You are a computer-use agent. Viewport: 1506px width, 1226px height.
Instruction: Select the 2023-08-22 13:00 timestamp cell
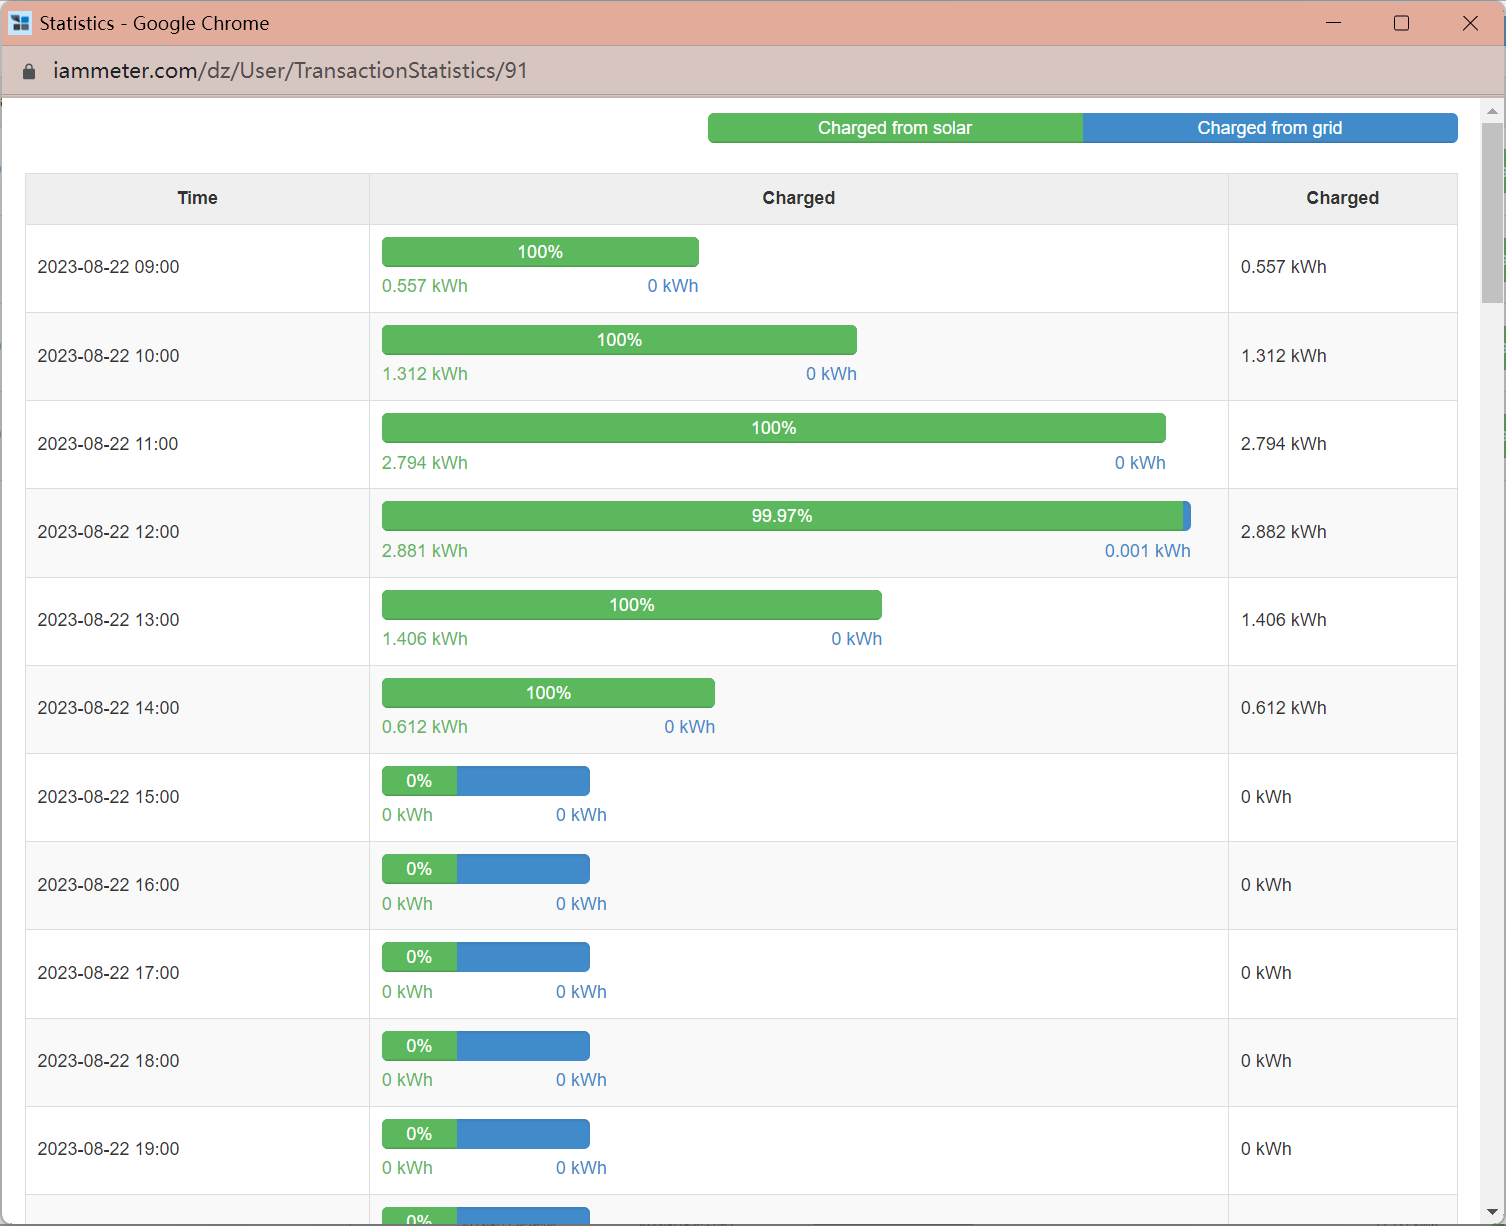[109, 620]
